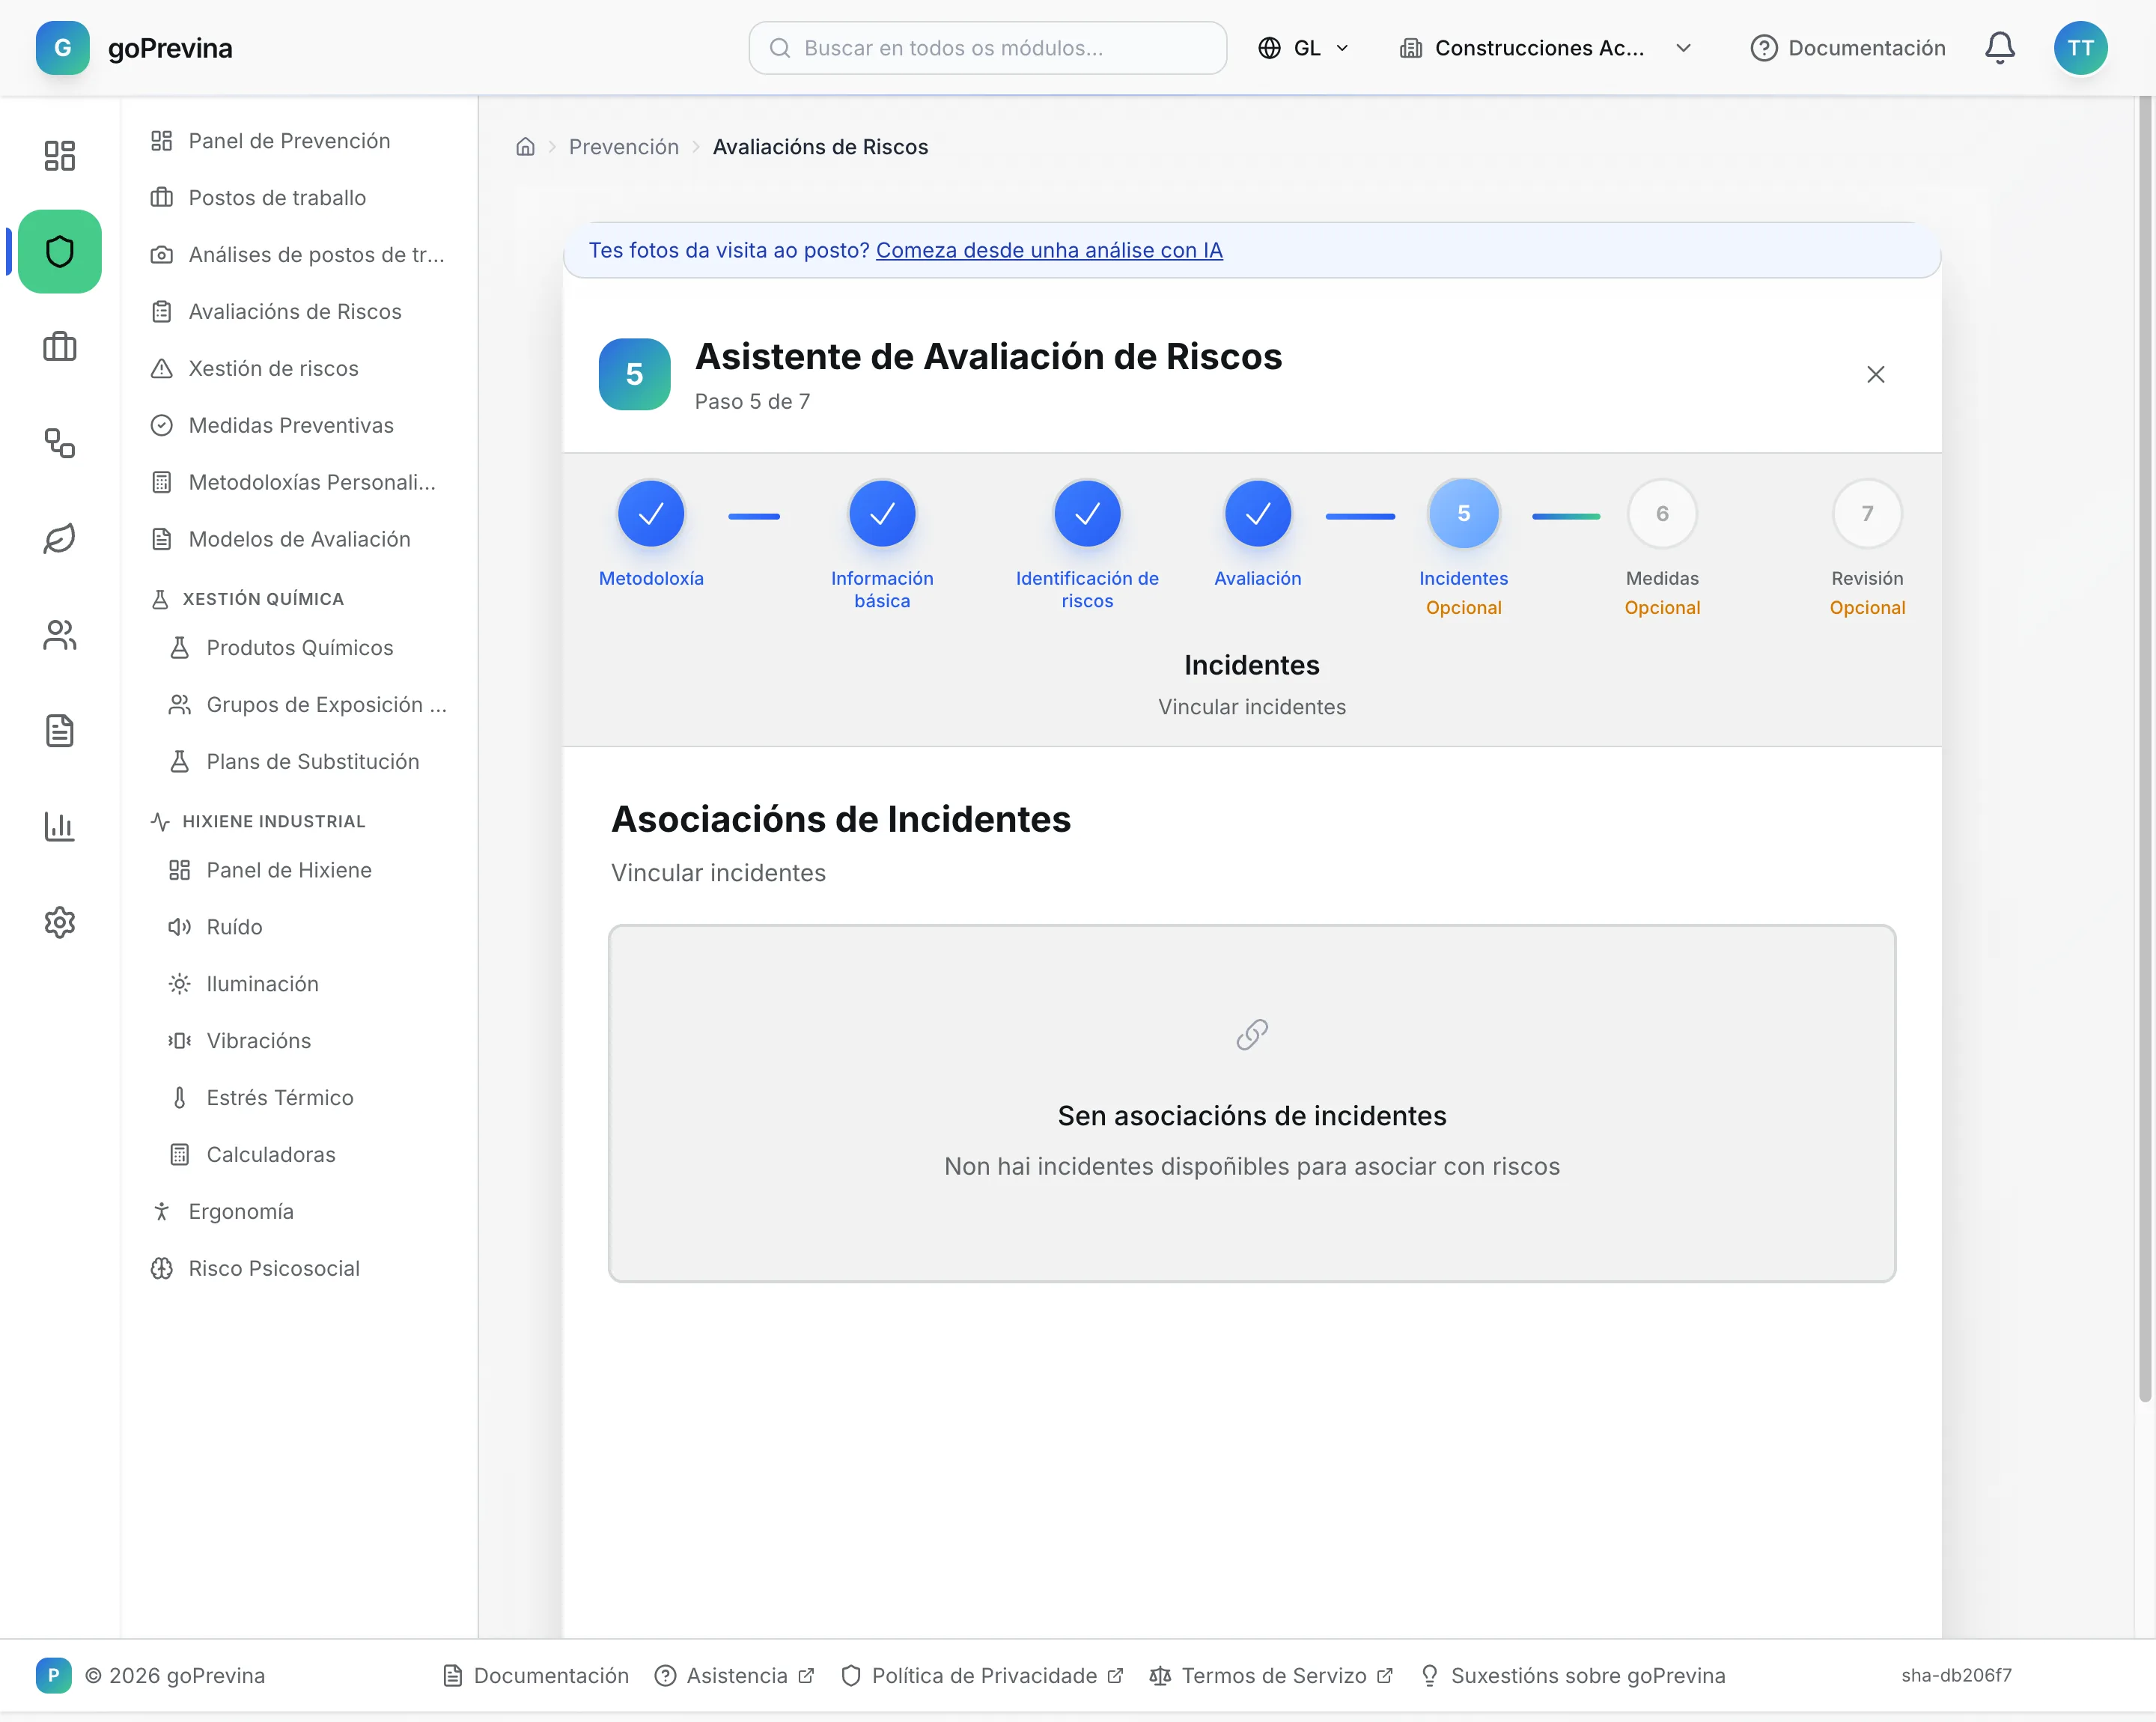Open Documentación in the top bar
The image size is (2156, 1722).
(x=1847, y=48)
